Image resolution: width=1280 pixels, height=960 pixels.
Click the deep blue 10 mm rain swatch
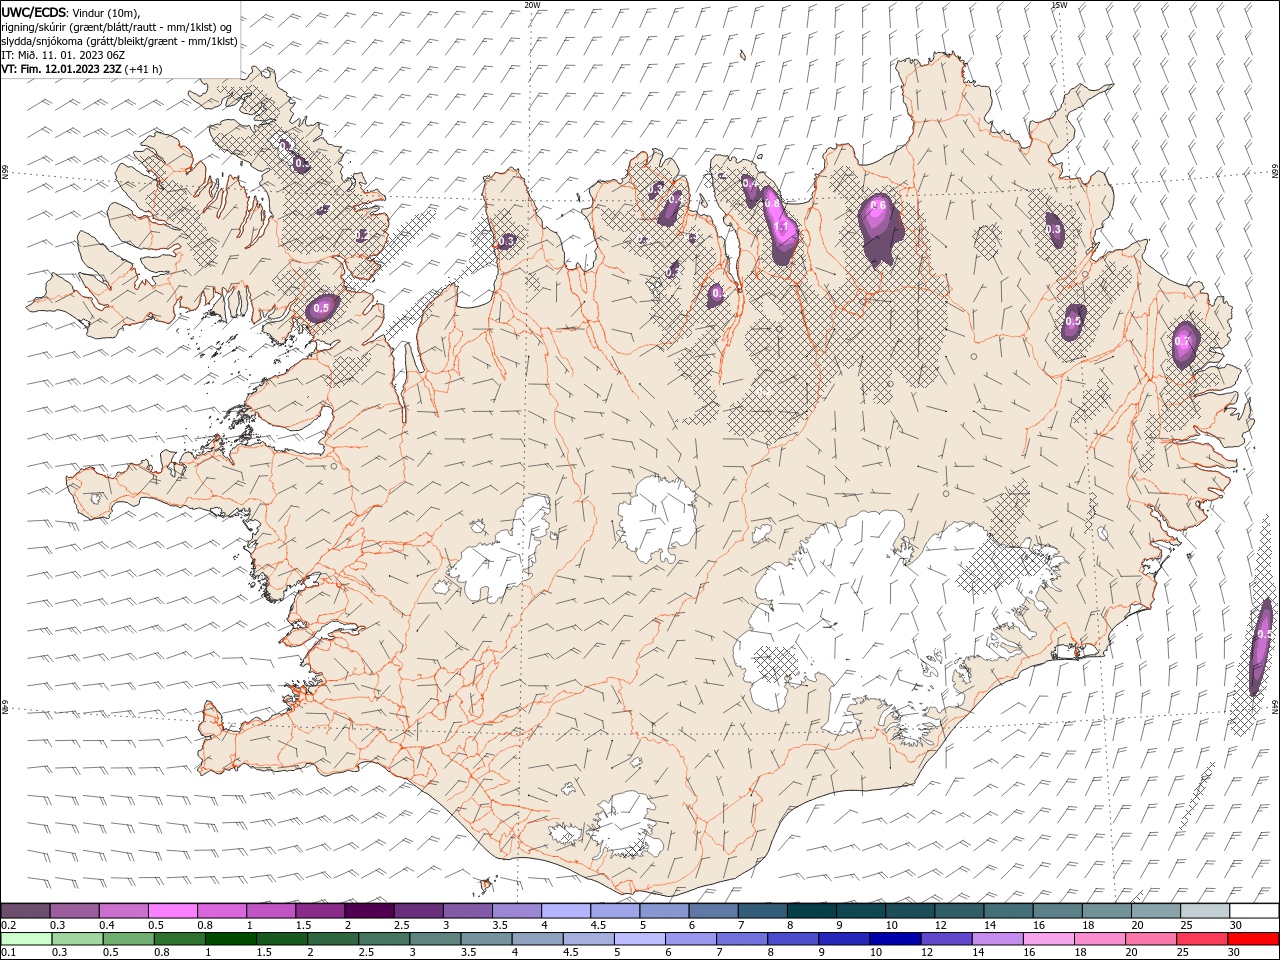coord(895,939)
